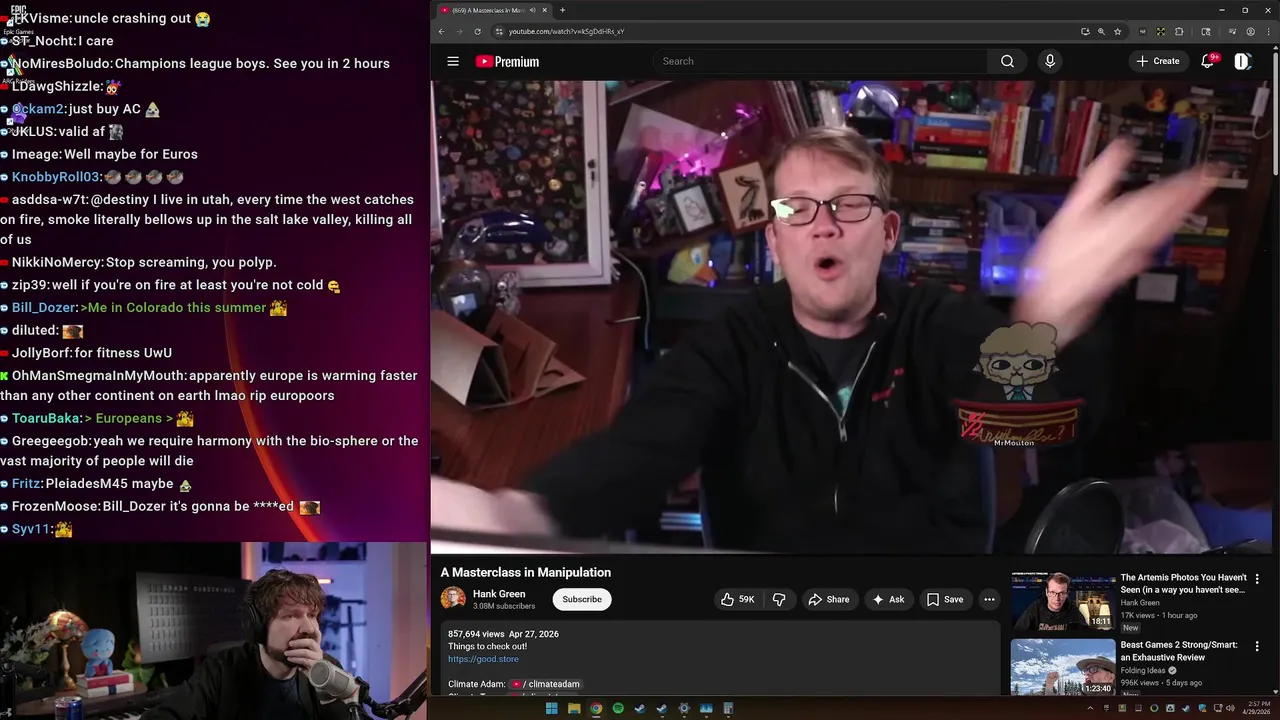
Task: Open the climateadam channel link
Action: pyautogui.click(x=546, y=684)
